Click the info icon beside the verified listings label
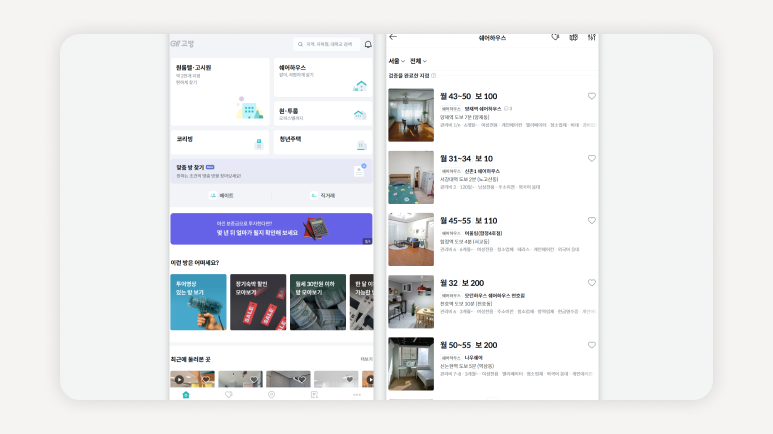Image resolution: width=773 pixels, height=434 pixels. pos(434,75)
